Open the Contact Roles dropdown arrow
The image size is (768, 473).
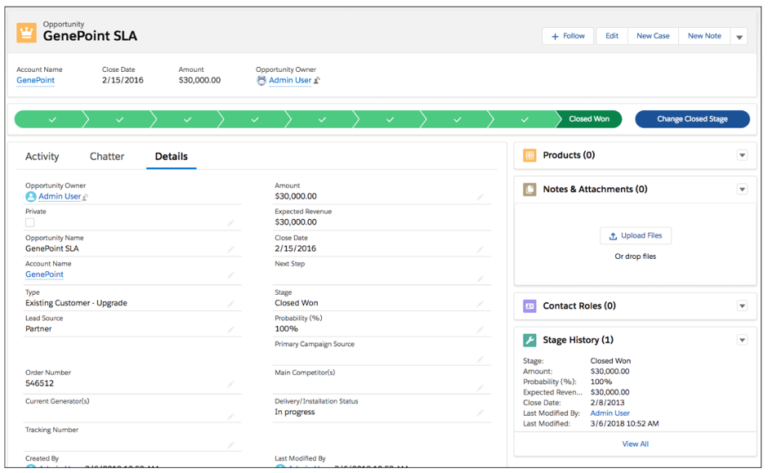coord(742,306)
